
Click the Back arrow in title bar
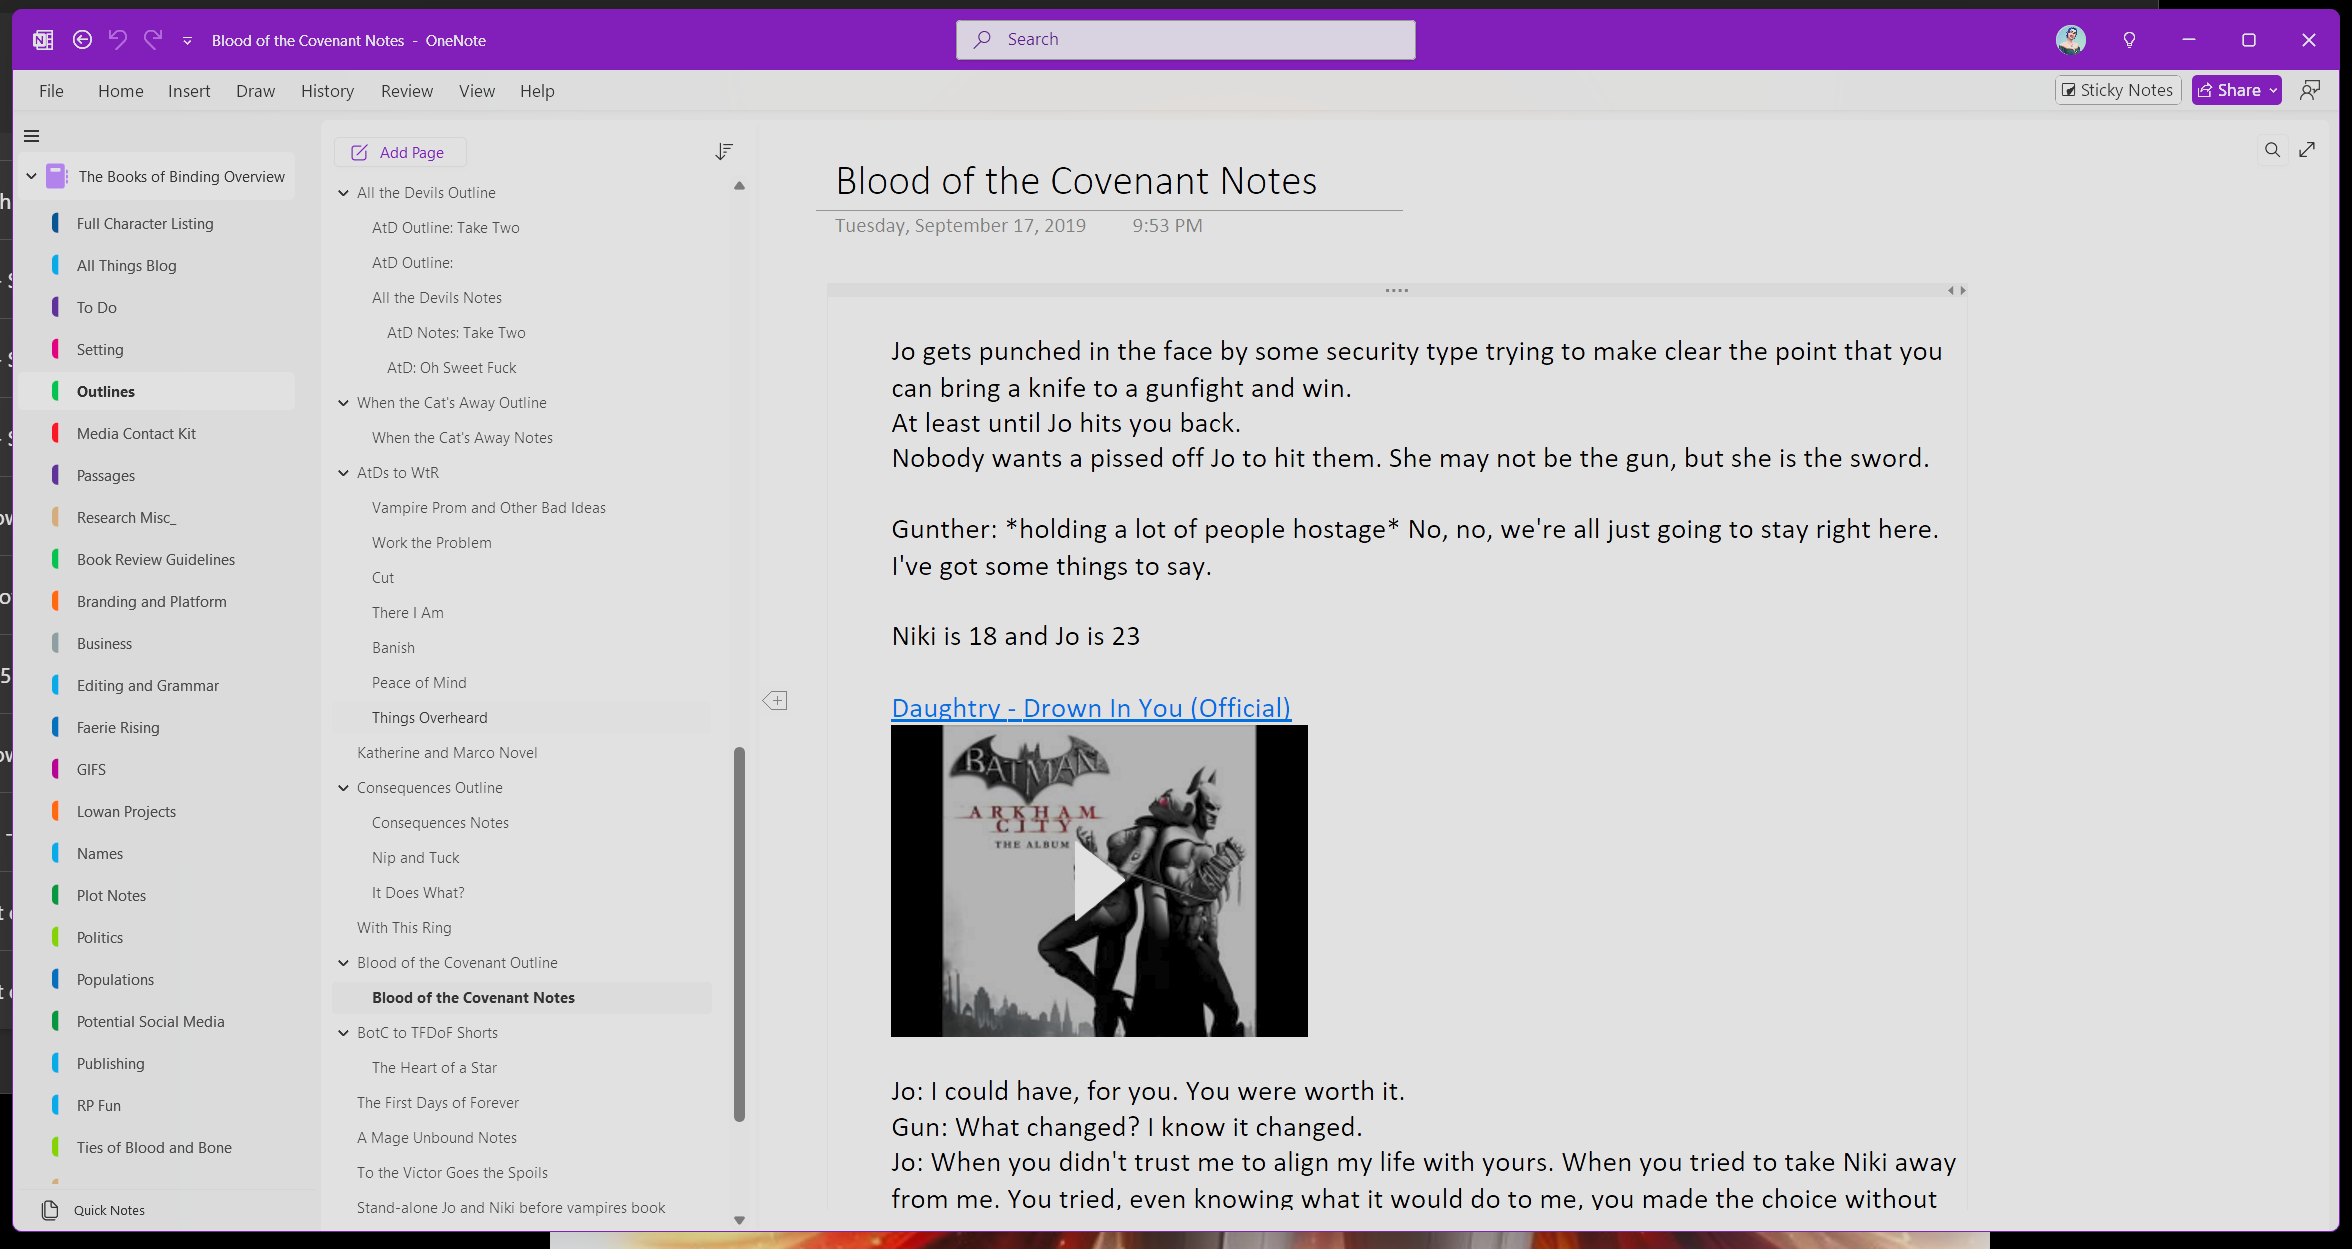tap(83, 40)
